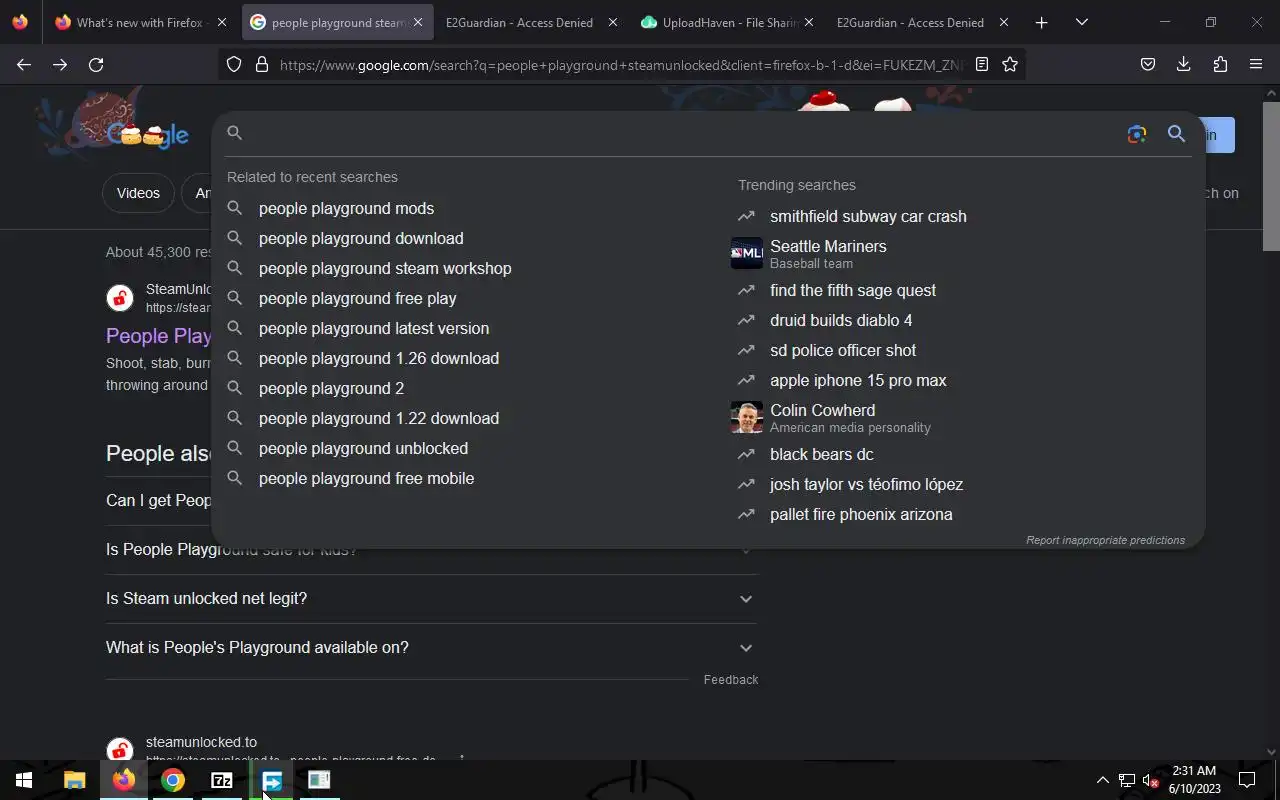Open Firefox downloads panel icon
This screenshot has width=1280, height=800.
pyautogui.click(x=1183, y=64)
